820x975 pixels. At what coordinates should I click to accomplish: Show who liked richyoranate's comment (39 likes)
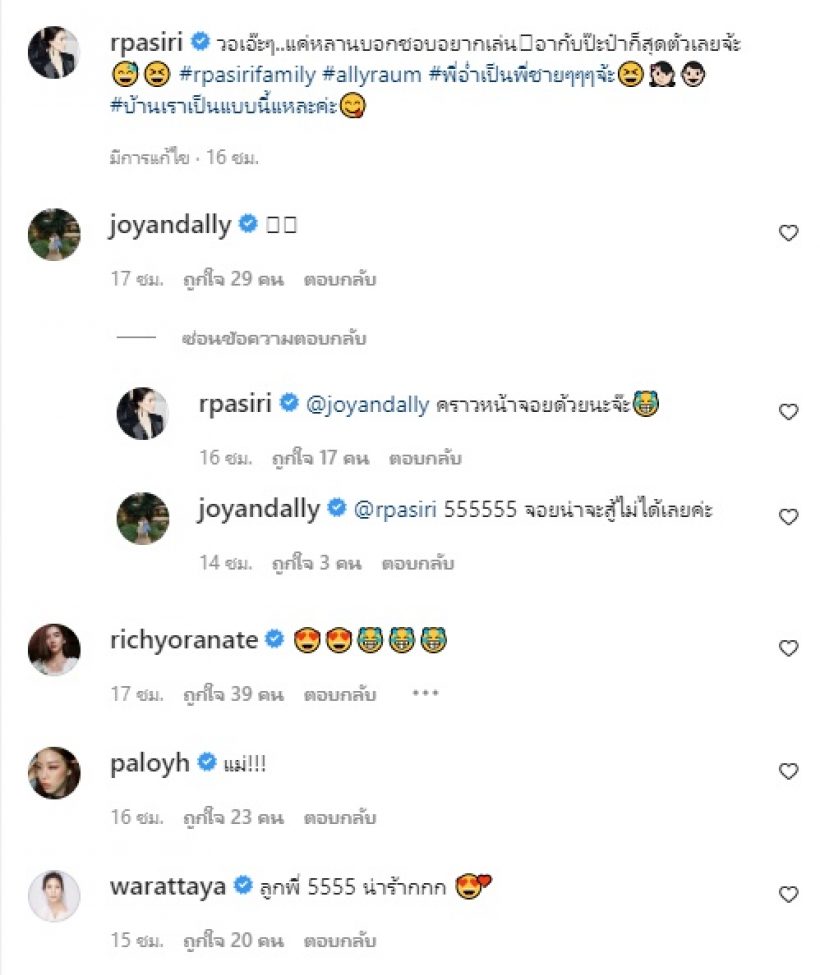pyautogui.click(x=232, y=694)
